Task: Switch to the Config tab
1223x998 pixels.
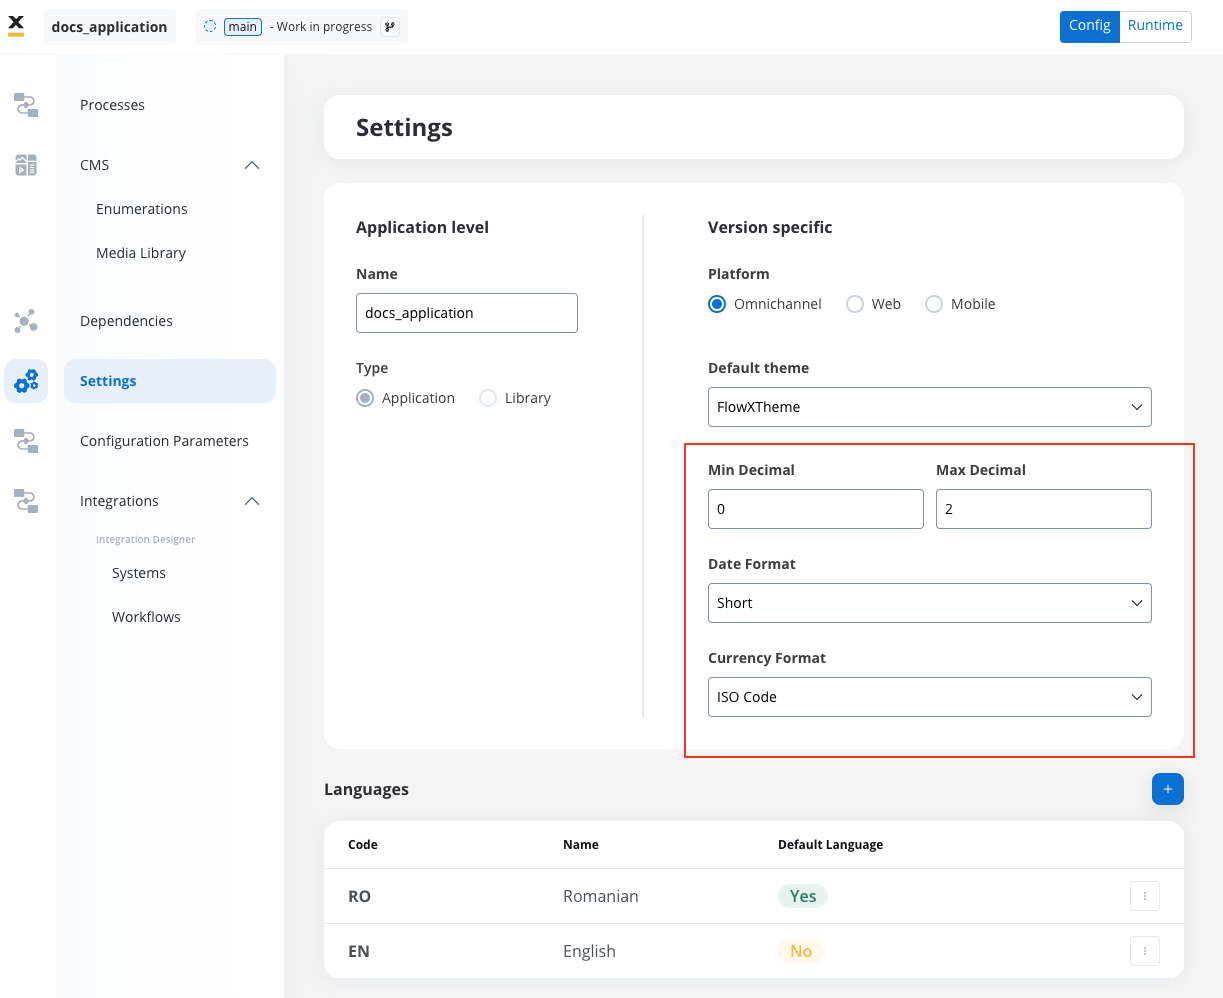Action: click(x=1090, y=26)
